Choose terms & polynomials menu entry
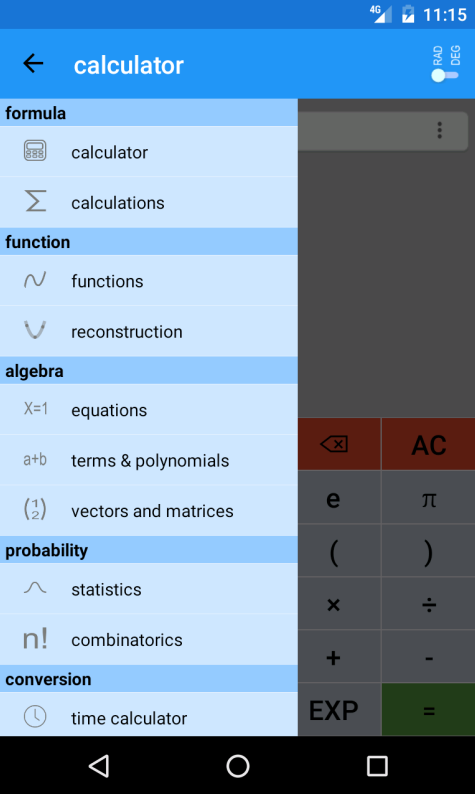 (x=149, y=460)
